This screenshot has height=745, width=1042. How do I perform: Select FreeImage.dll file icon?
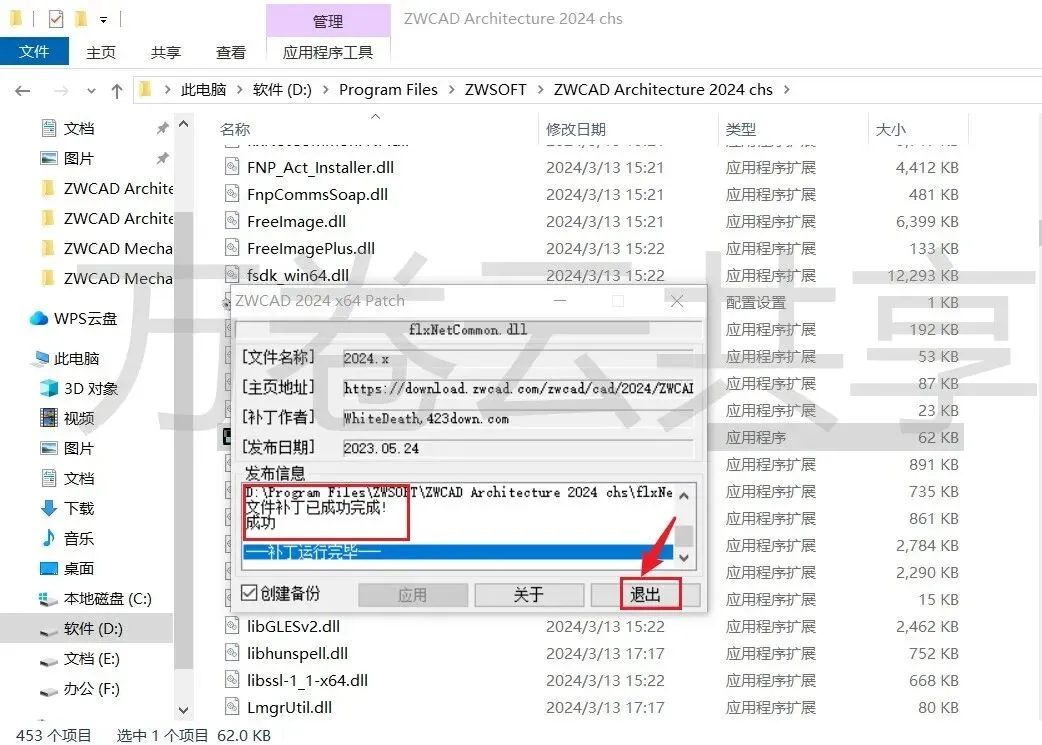click(x=231, y=221)
